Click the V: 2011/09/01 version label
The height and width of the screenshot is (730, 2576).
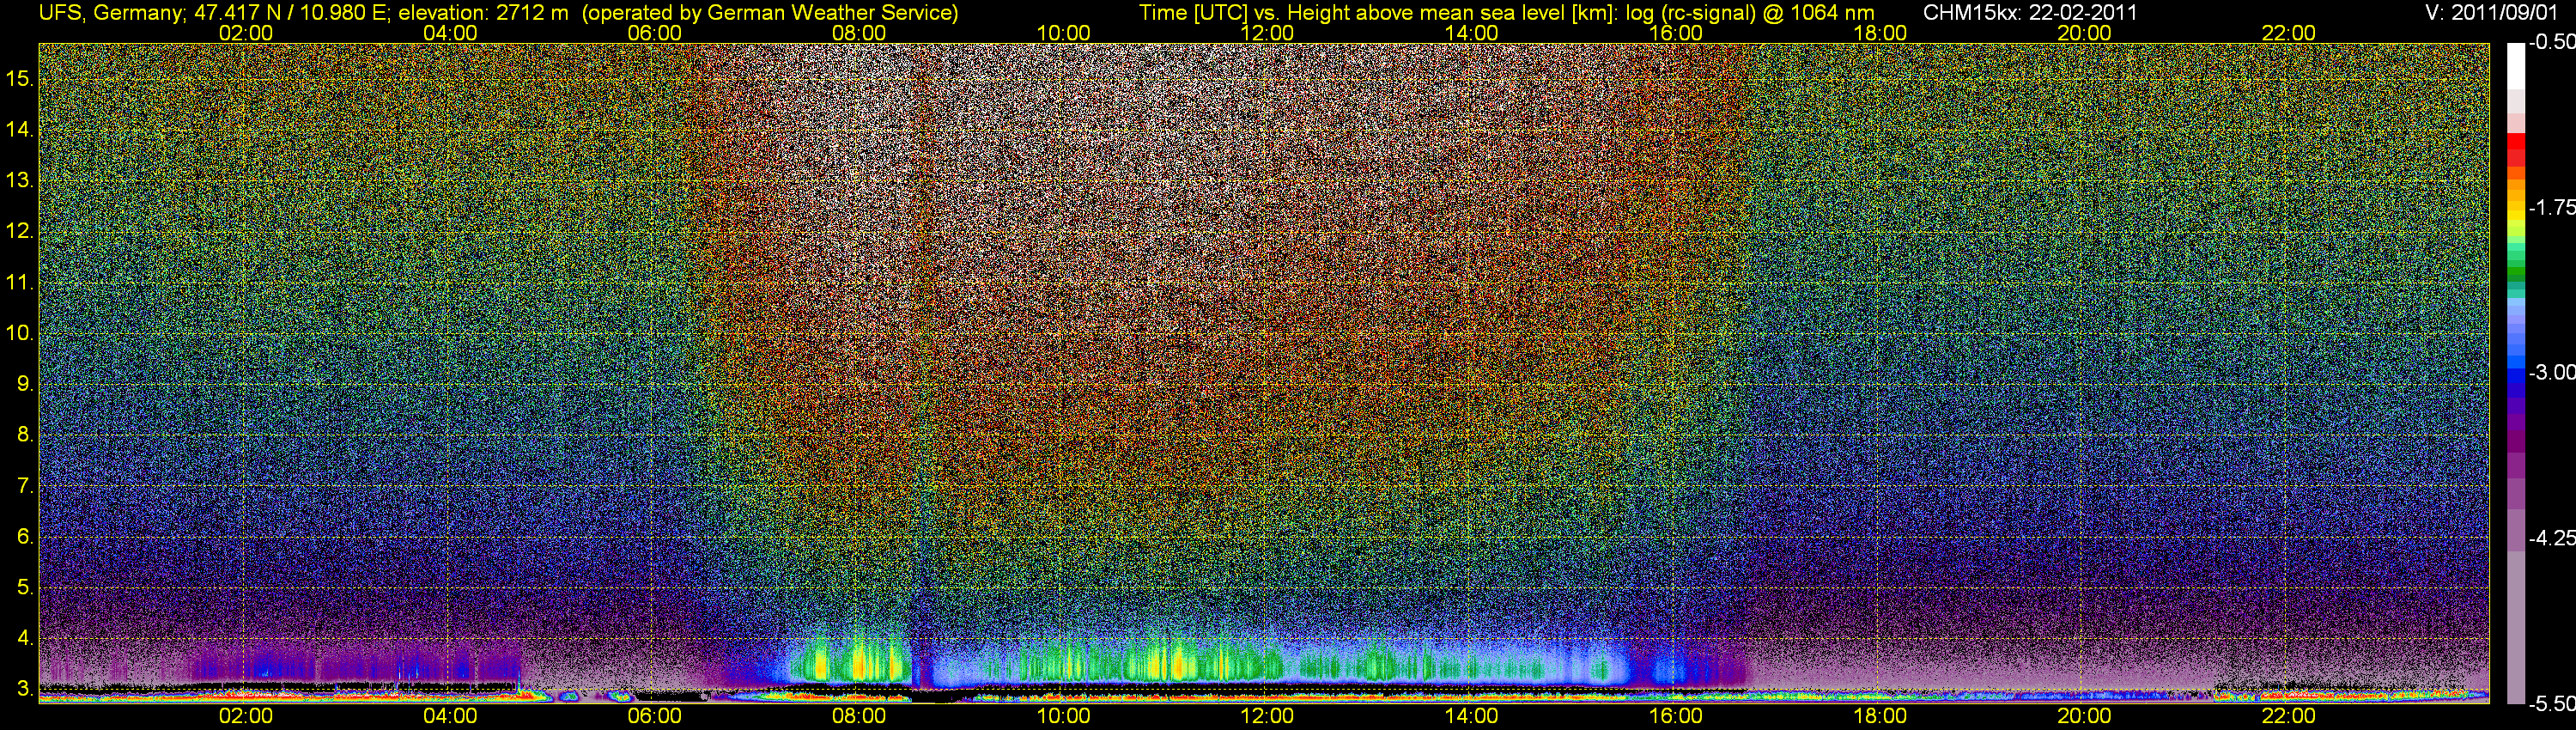pos(2496,13)
